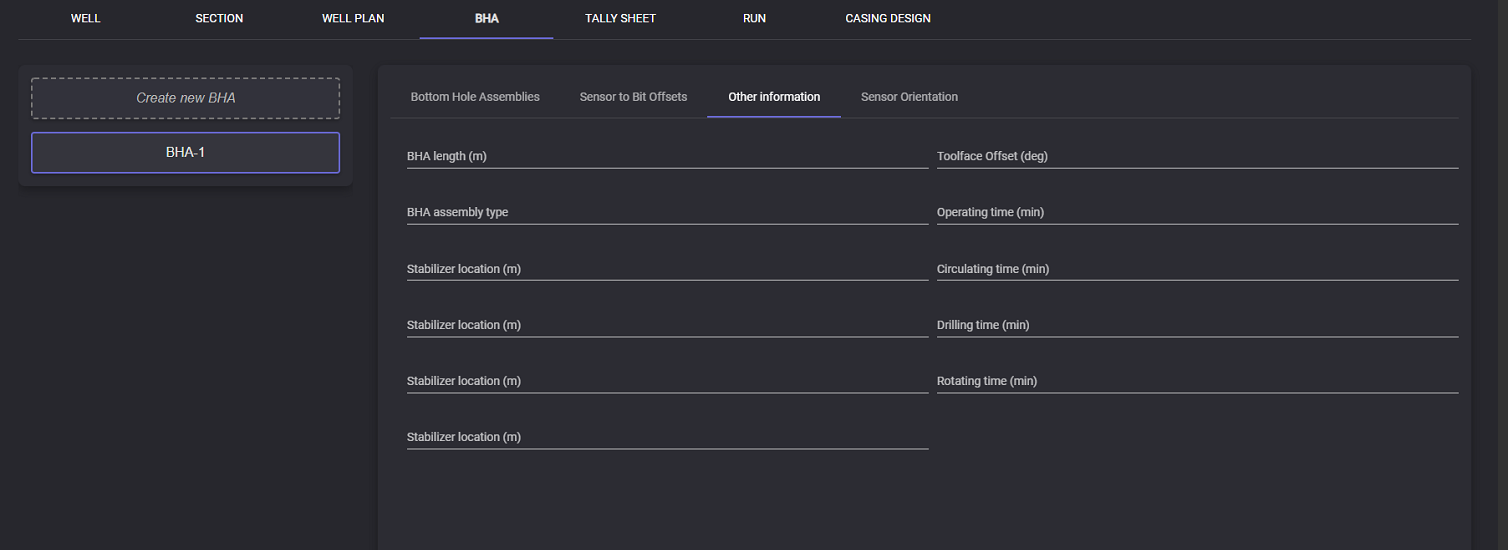This screenshot has width=1508, height=550.
Task: Click the Create new BHA button
Action: 186,98
